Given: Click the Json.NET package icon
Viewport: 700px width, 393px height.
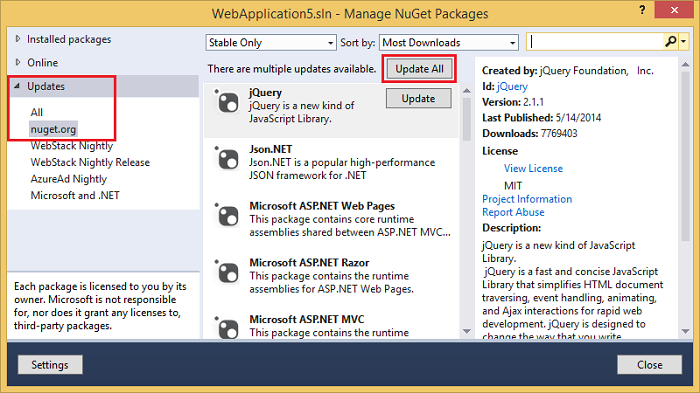Looking at the screenshot, I should click(228, 159).
